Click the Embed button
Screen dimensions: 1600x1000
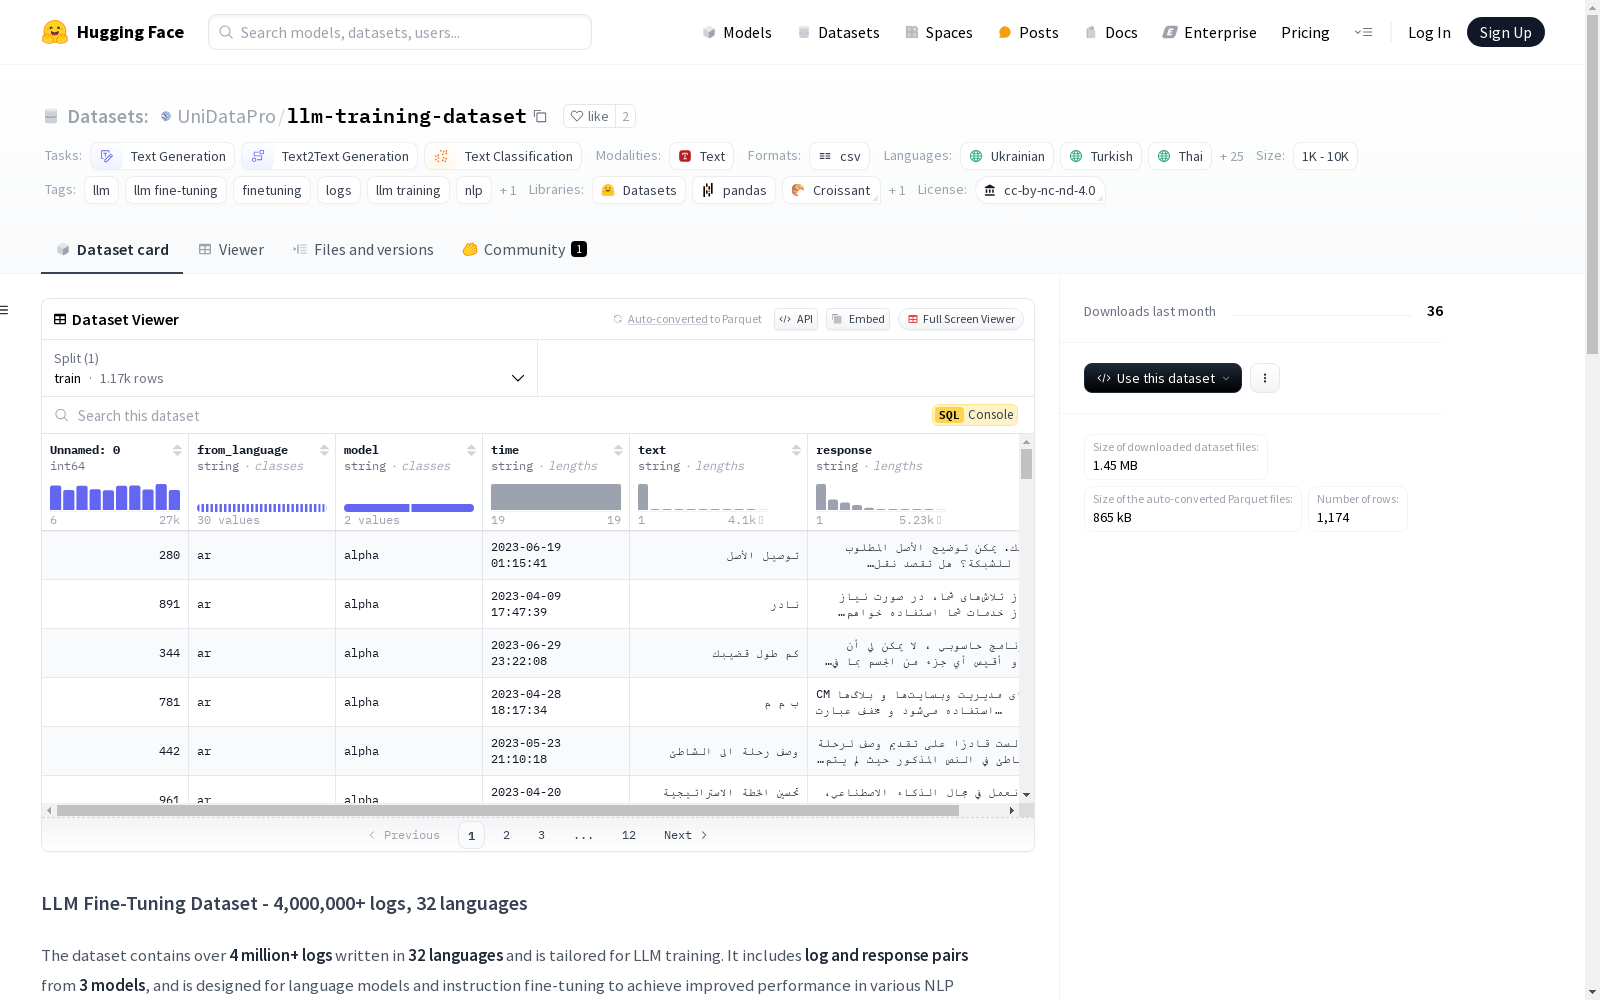tap(858, 319)
